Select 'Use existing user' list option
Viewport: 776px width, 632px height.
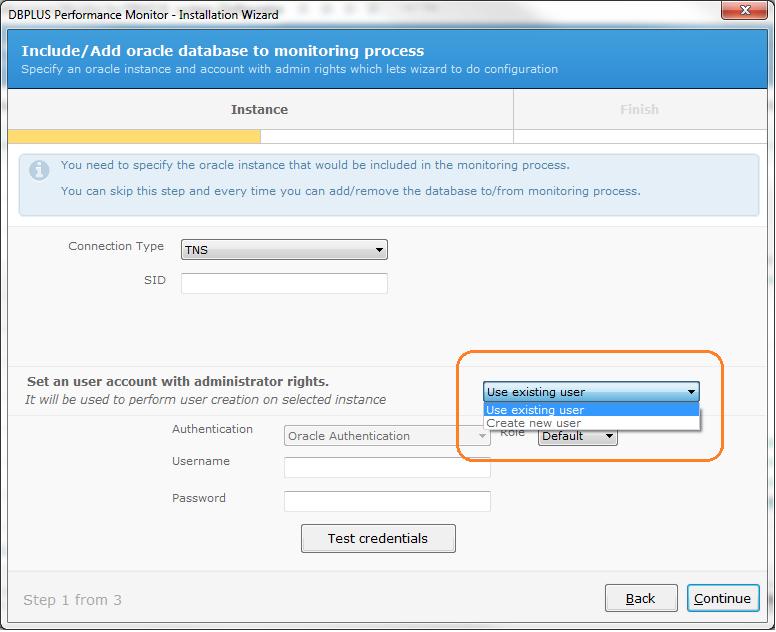(591, 410)
